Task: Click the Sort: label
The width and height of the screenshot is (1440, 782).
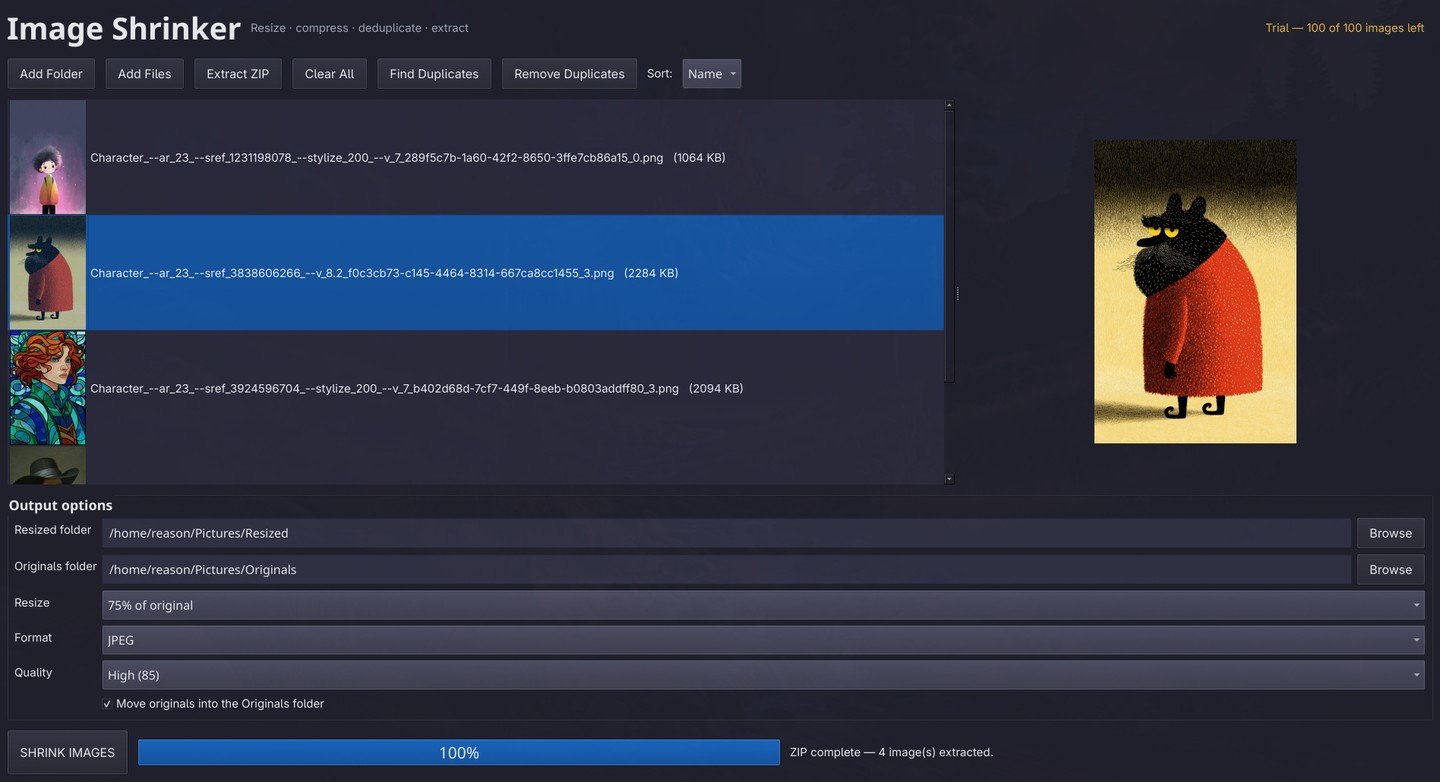Action: coord(659,74)
